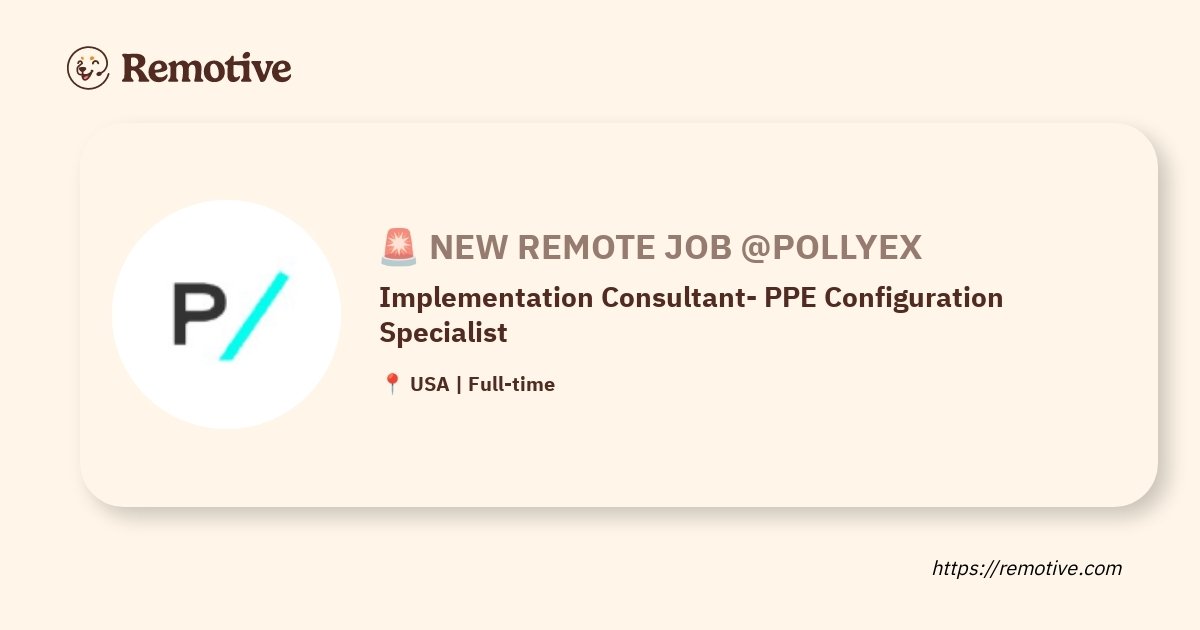
Task: Click the word NEW after siren
Action: pos(468,247)
